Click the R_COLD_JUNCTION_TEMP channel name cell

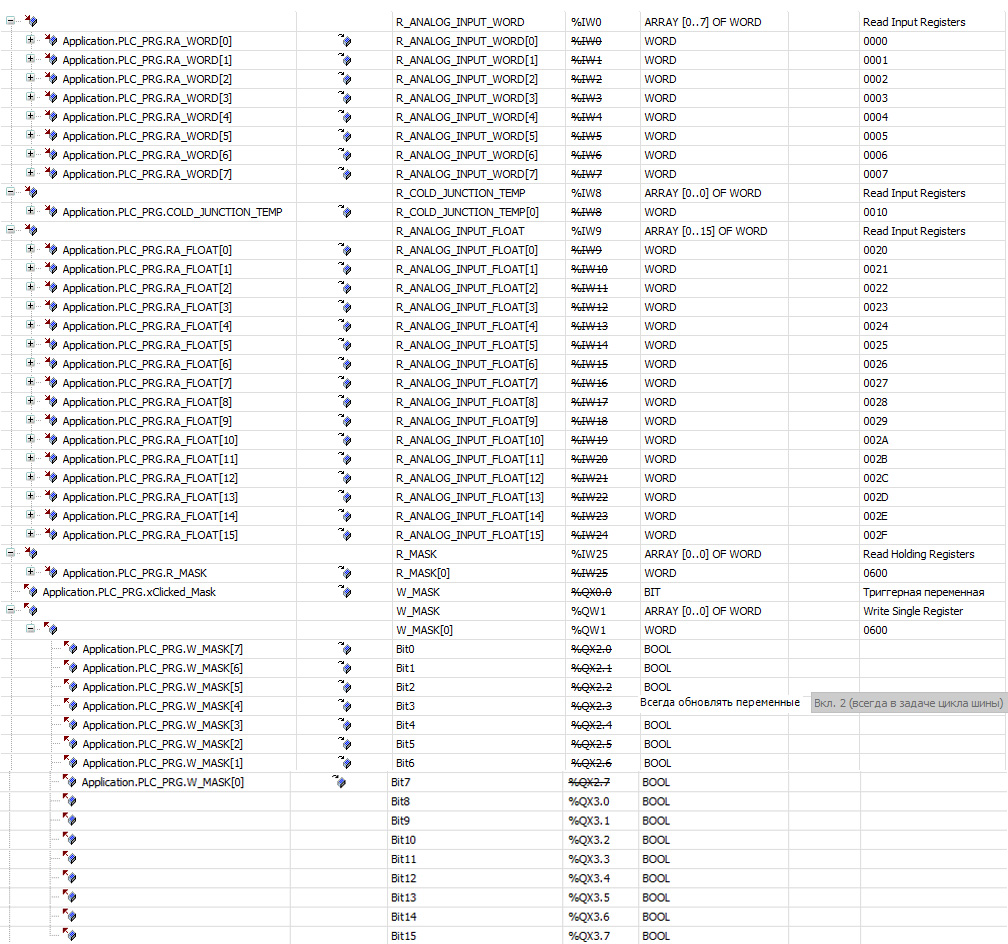coord(460,193)
